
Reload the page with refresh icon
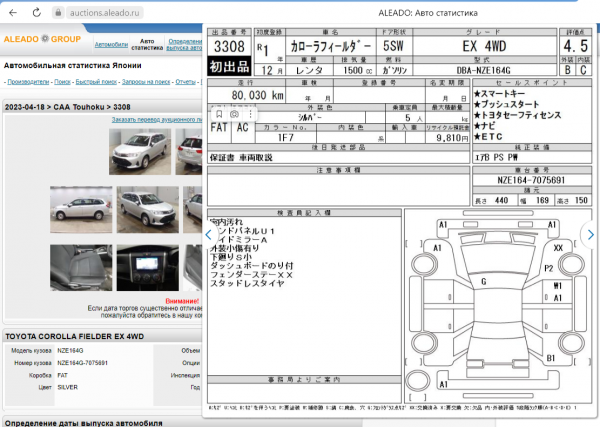tap(36, 13)
